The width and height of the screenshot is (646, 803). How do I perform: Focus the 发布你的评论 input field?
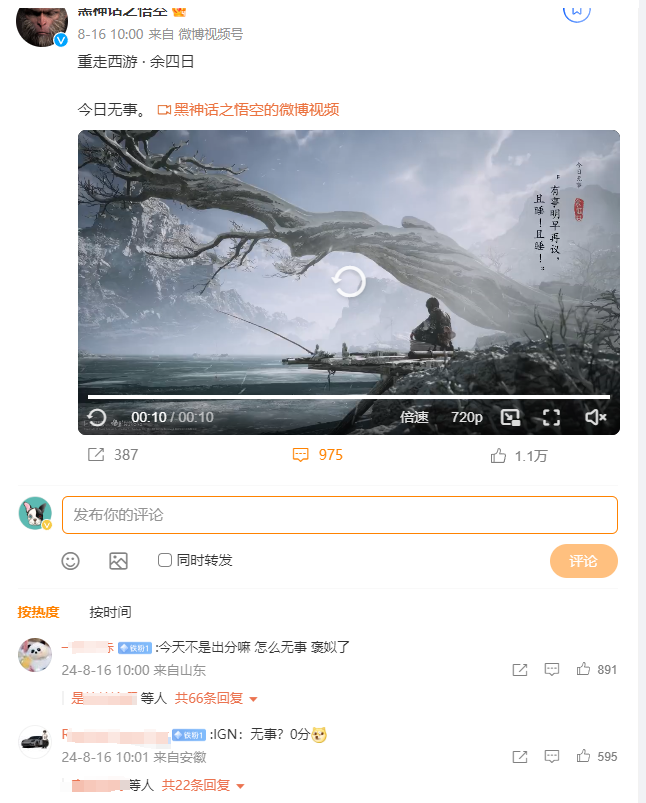click(x=340, y=515)
